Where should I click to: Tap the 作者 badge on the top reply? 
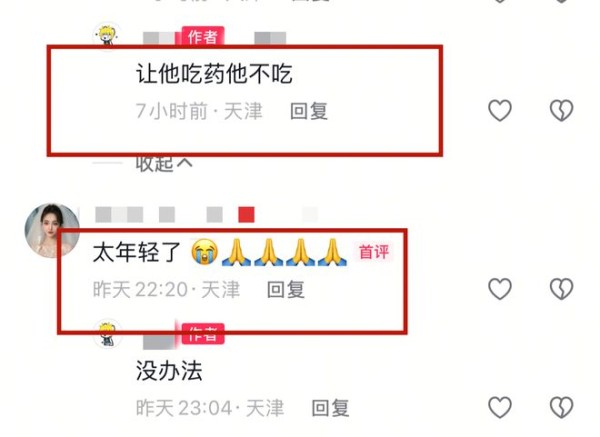tap(202, 36)
